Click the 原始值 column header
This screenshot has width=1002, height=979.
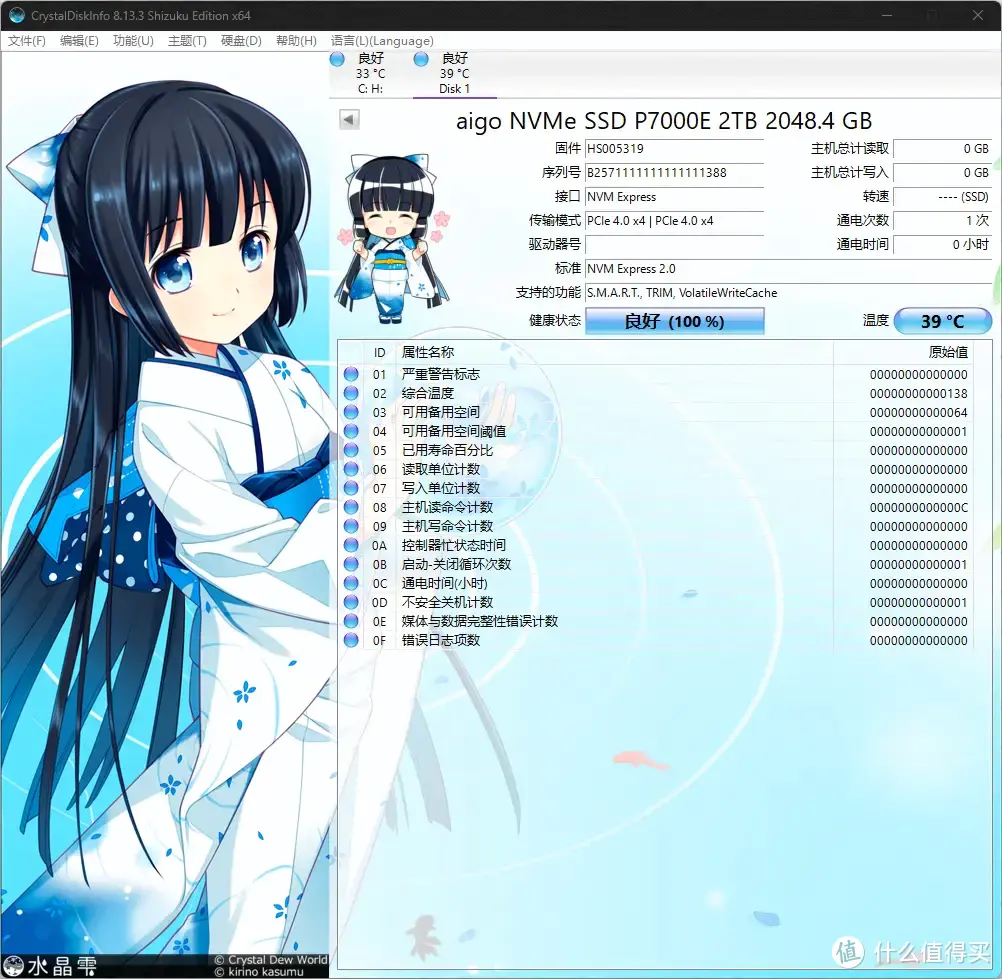(x=904, y=353)
